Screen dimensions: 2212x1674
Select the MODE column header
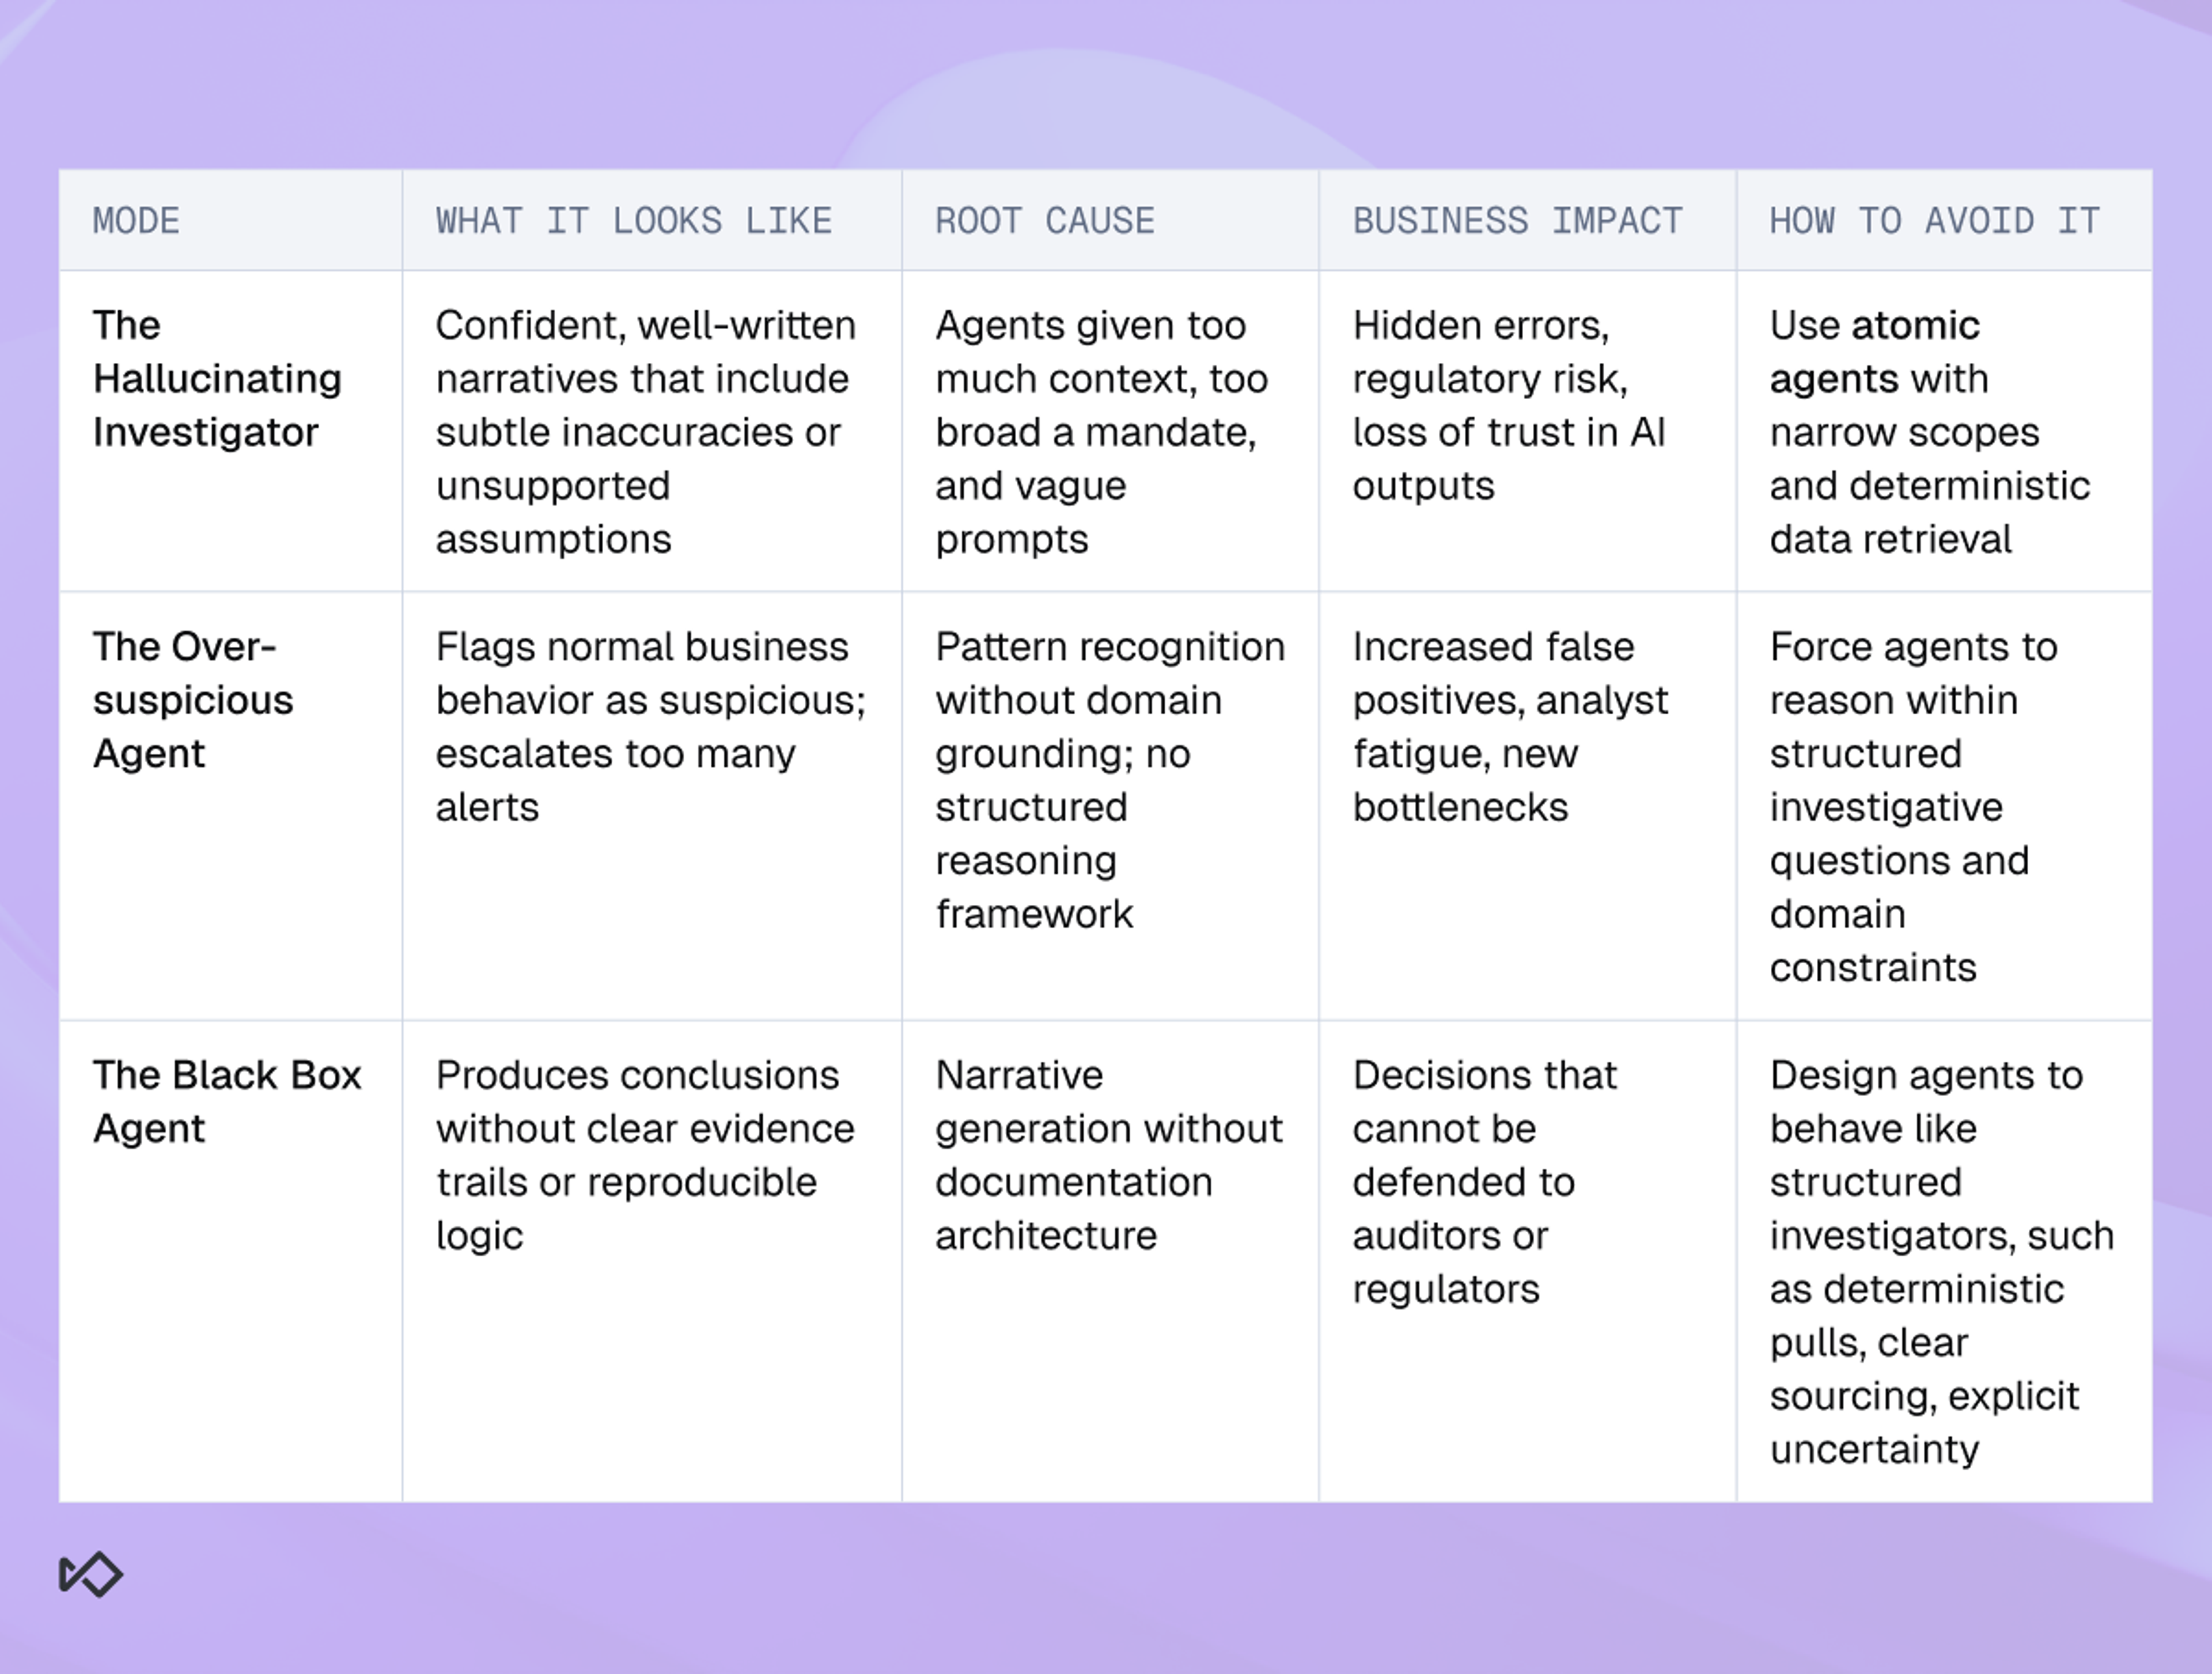coord(136,221)
